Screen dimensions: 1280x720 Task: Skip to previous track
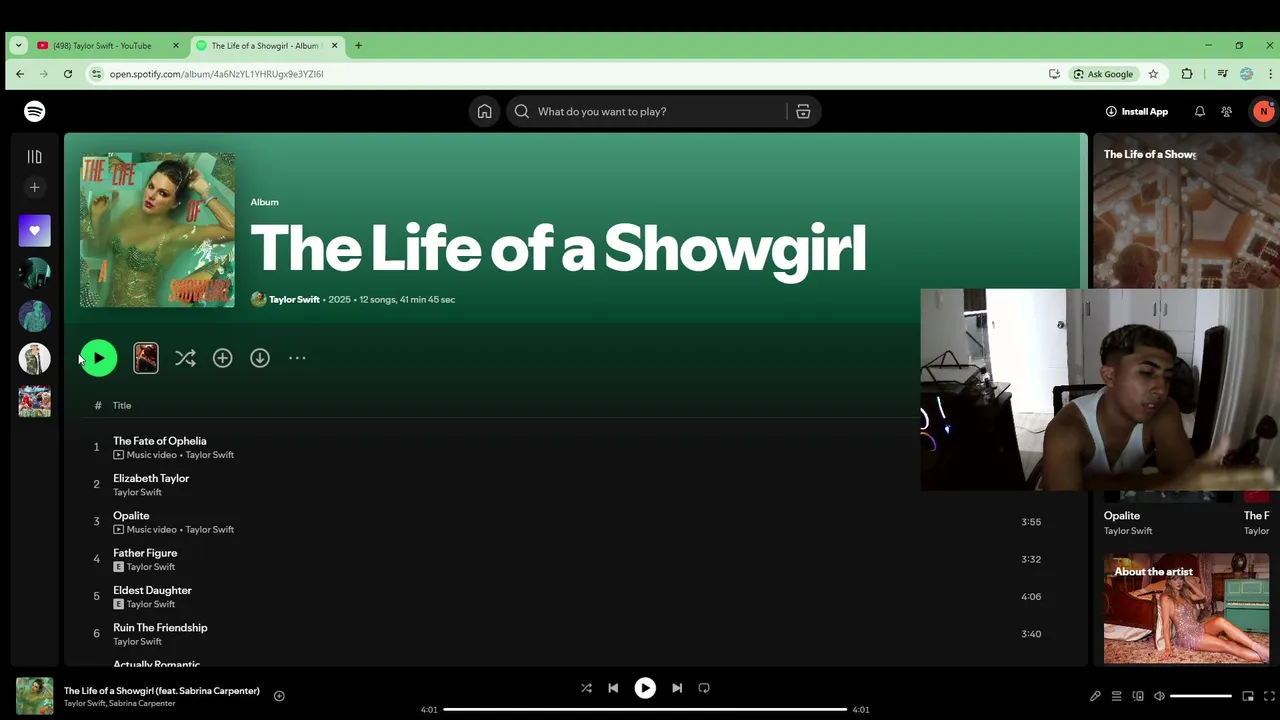[x=613, y=688]
